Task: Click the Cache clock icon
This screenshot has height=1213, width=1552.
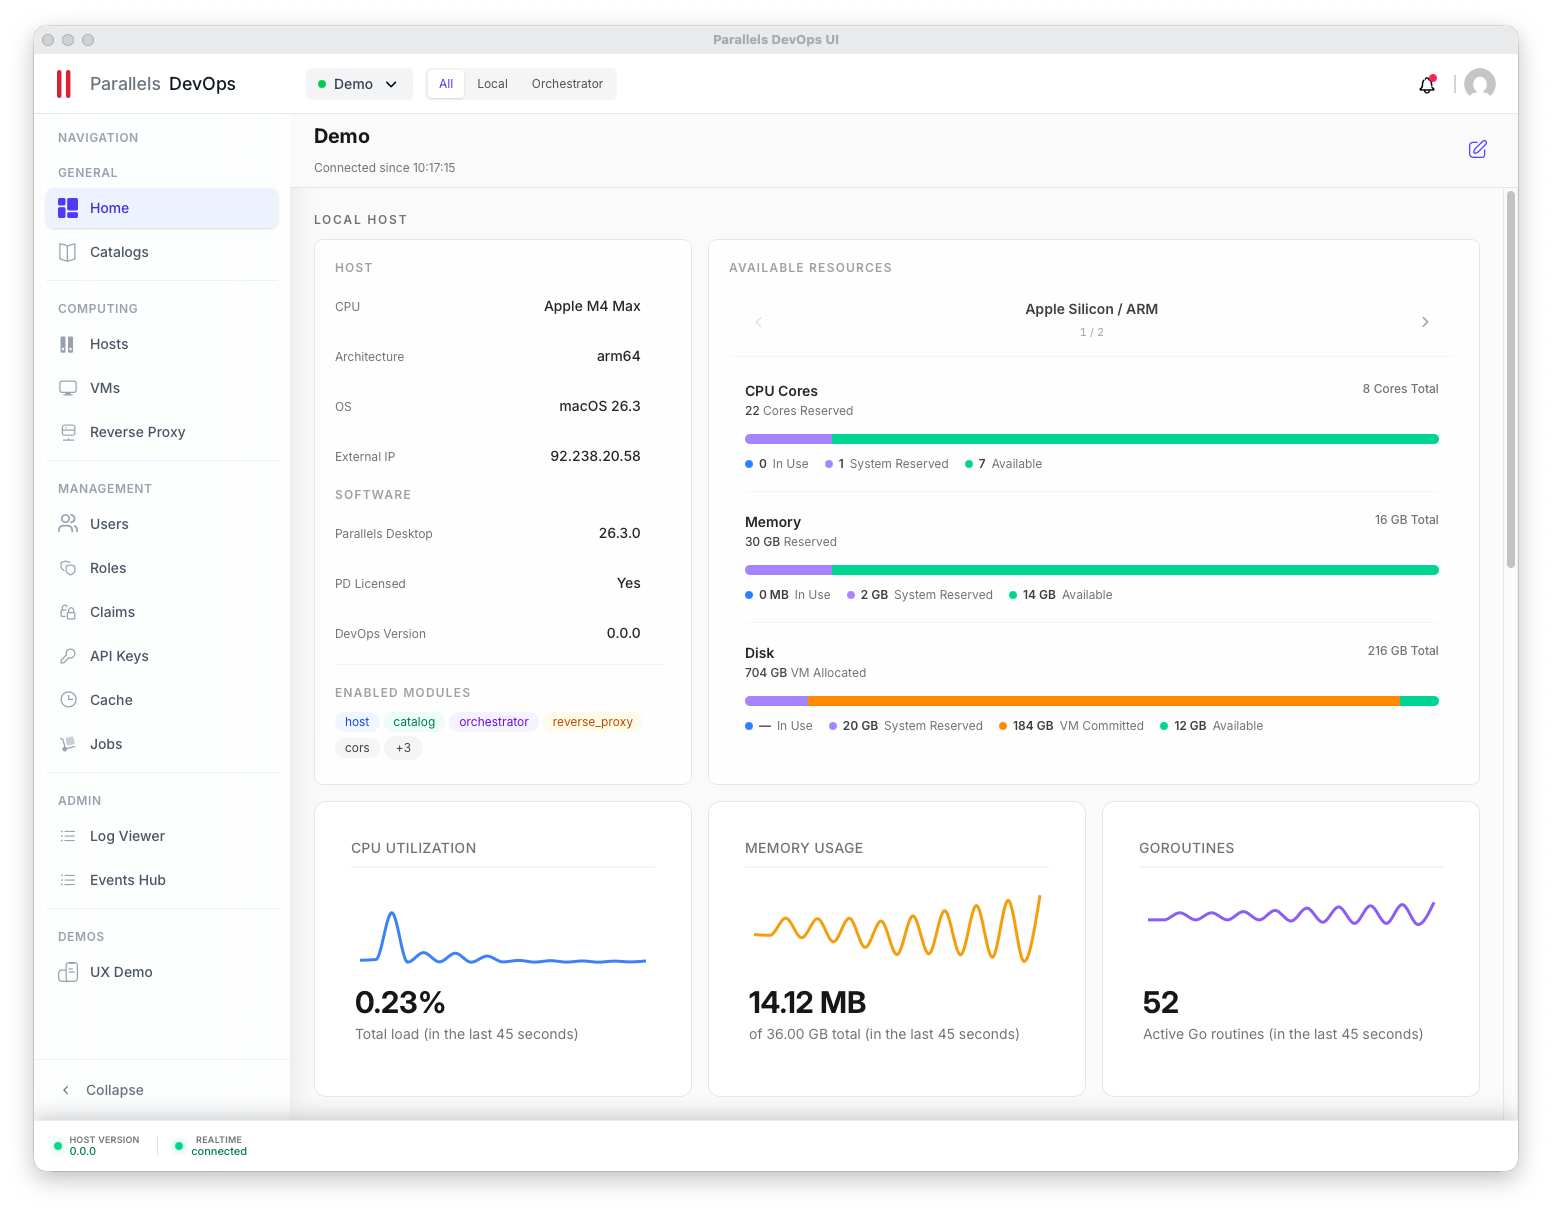Action: point(68,700)
